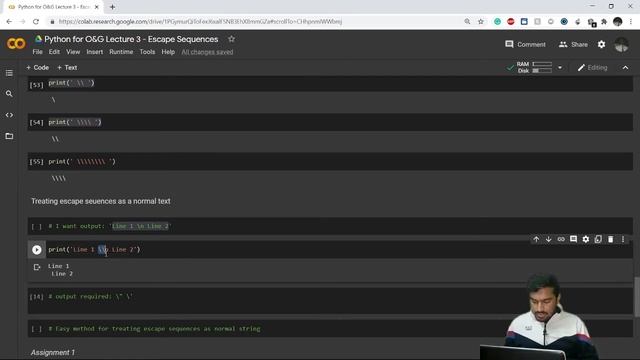Viewport: 640px width, 360px height.
Task: Select cell 54 code line
Action: pos(75,122)
